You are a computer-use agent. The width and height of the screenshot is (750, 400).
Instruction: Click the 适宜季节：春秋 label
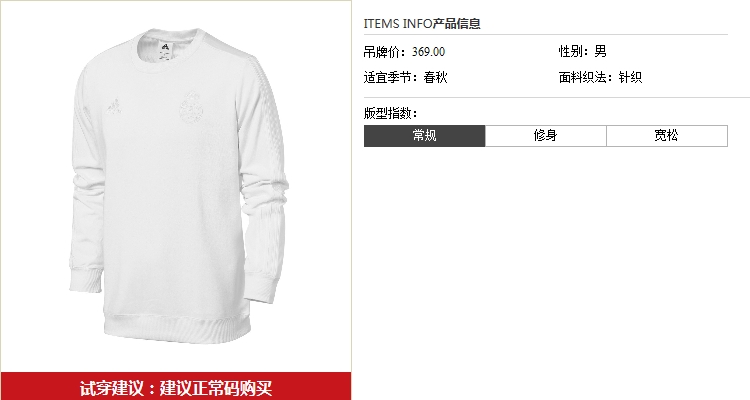click(x=405, y=77)
